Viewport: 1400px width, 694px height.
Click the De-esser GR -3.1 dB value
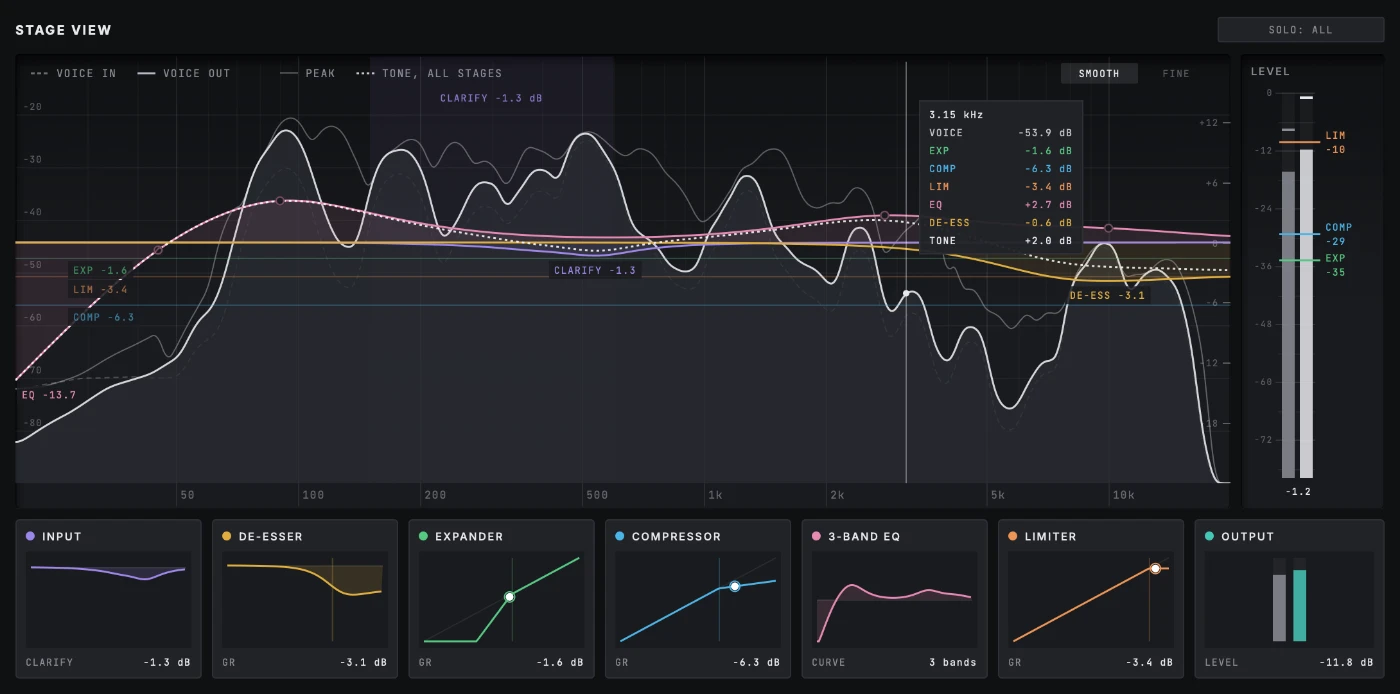point(365,662)
